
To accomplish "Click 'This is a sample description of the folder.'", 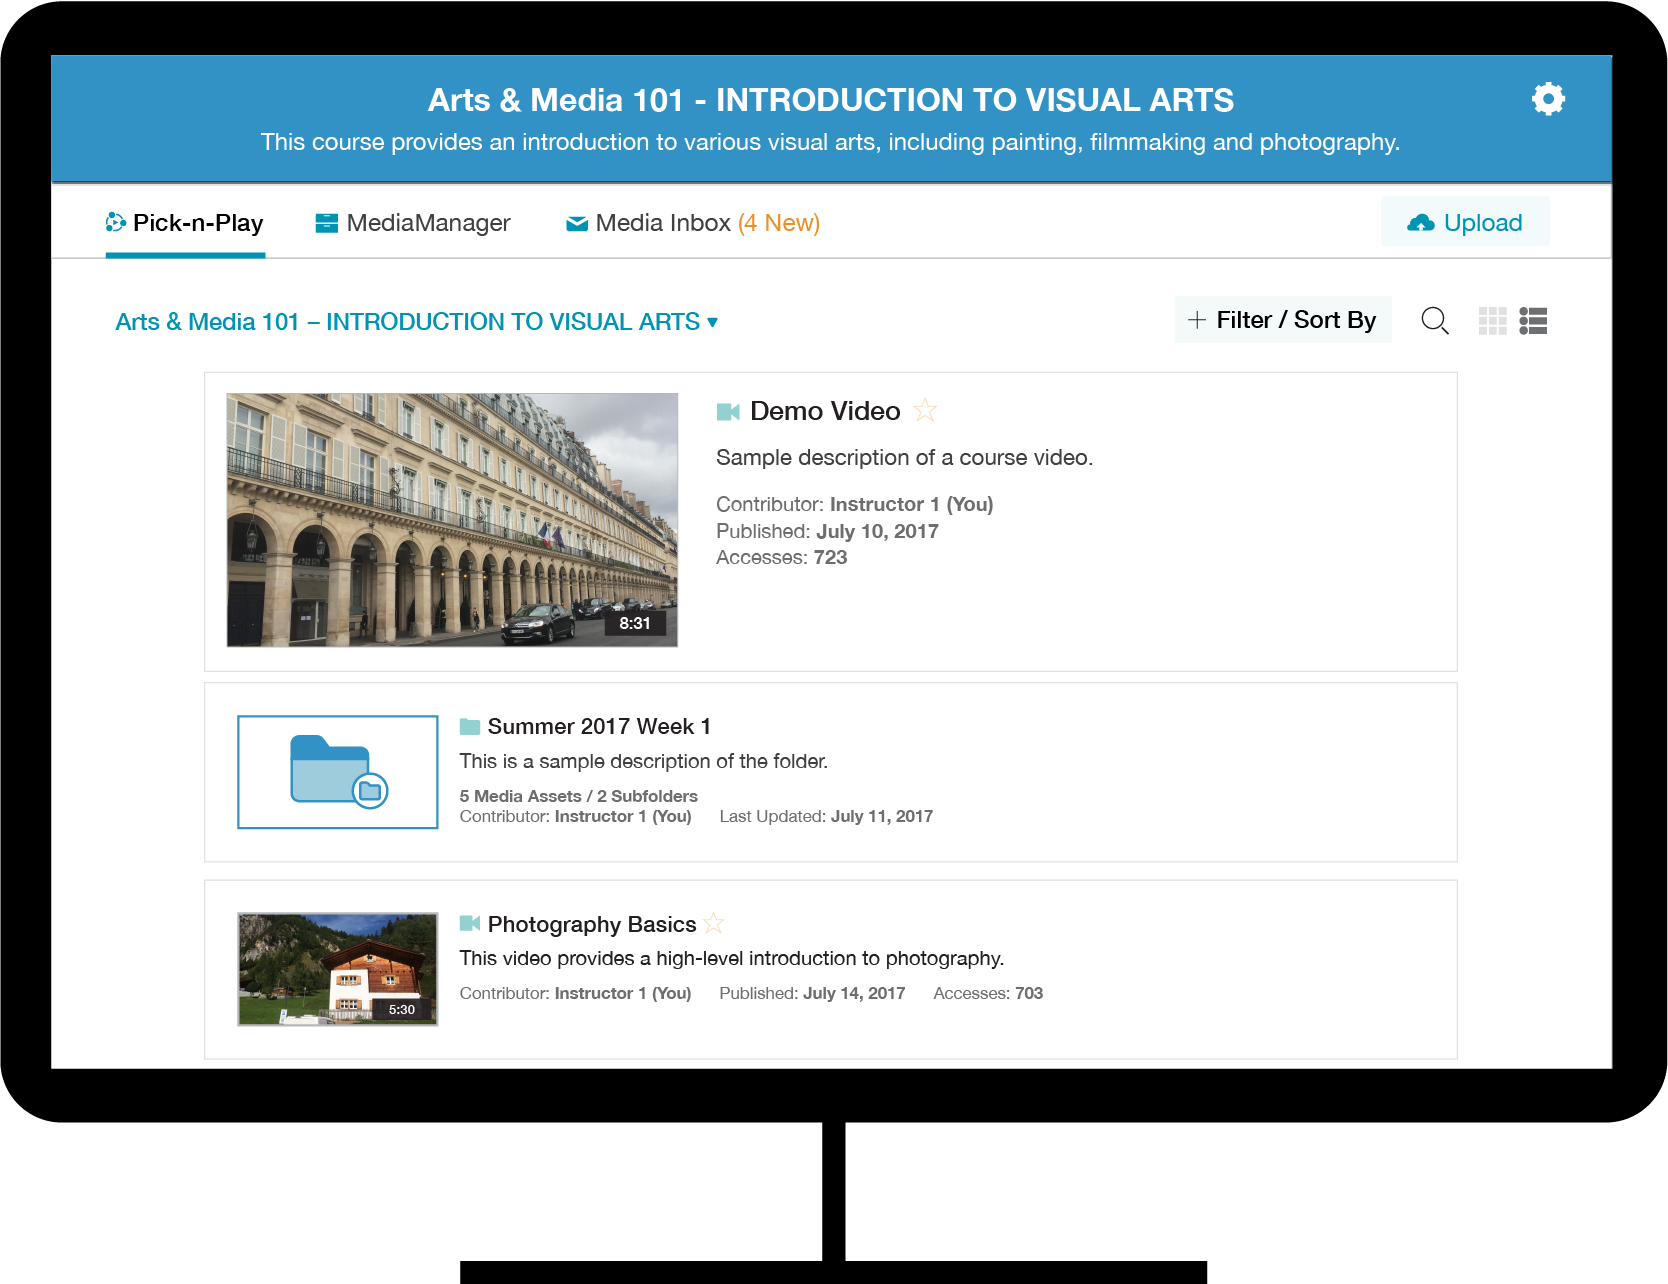I will [x=644, y=761].
